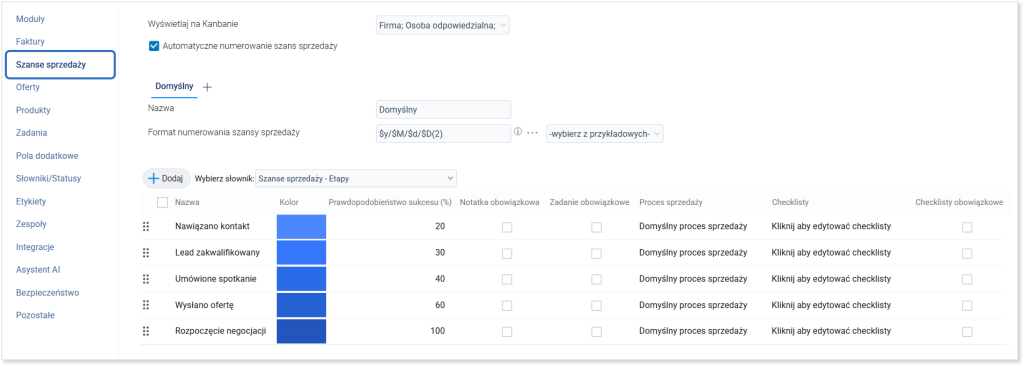Go to Faktury in the sidebar
Image resolution: width=1024 pixels, height=366 pixels.
point(30,41)
